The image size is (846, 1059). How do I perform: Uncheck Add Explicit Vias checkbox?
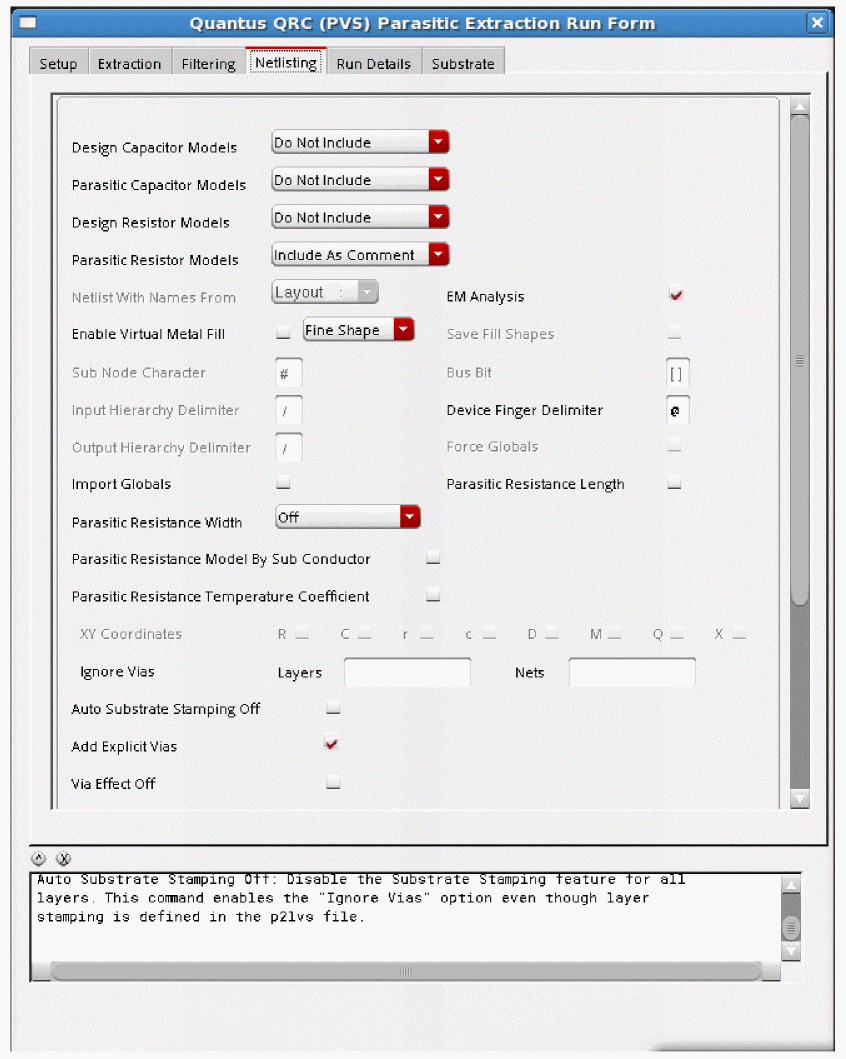coord(331,744)
